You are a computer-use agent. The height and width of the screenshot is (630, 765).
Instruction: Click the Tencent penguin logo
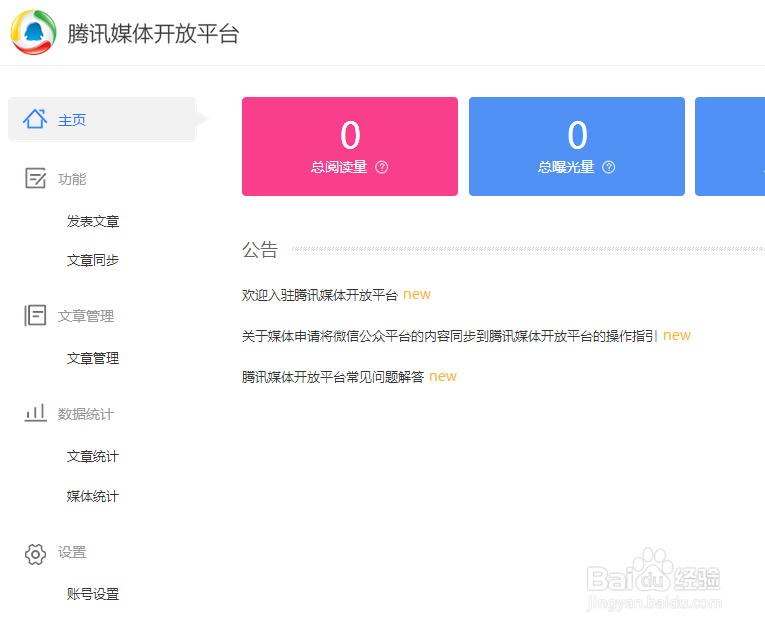[33, 33]
